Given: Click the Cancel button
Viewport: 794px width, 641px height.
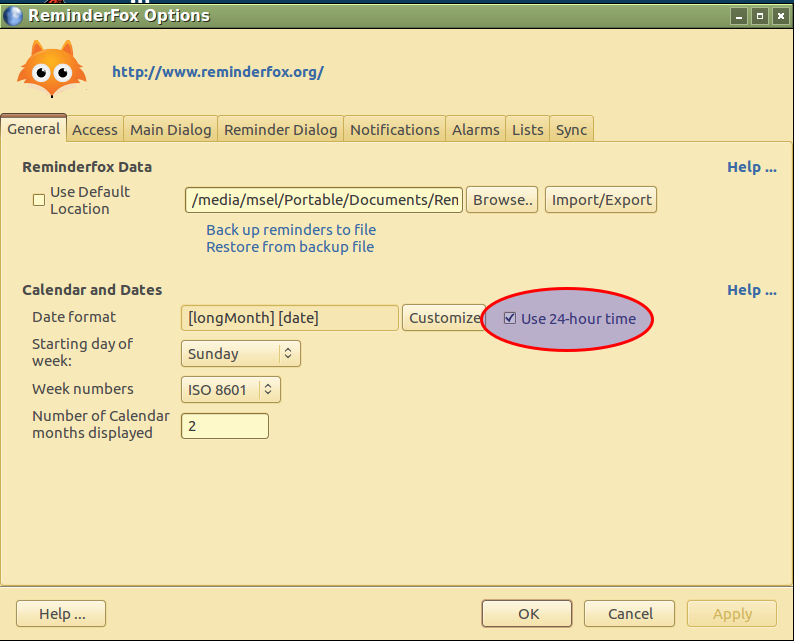Looking at the screenshot, I should pos(629,614).
